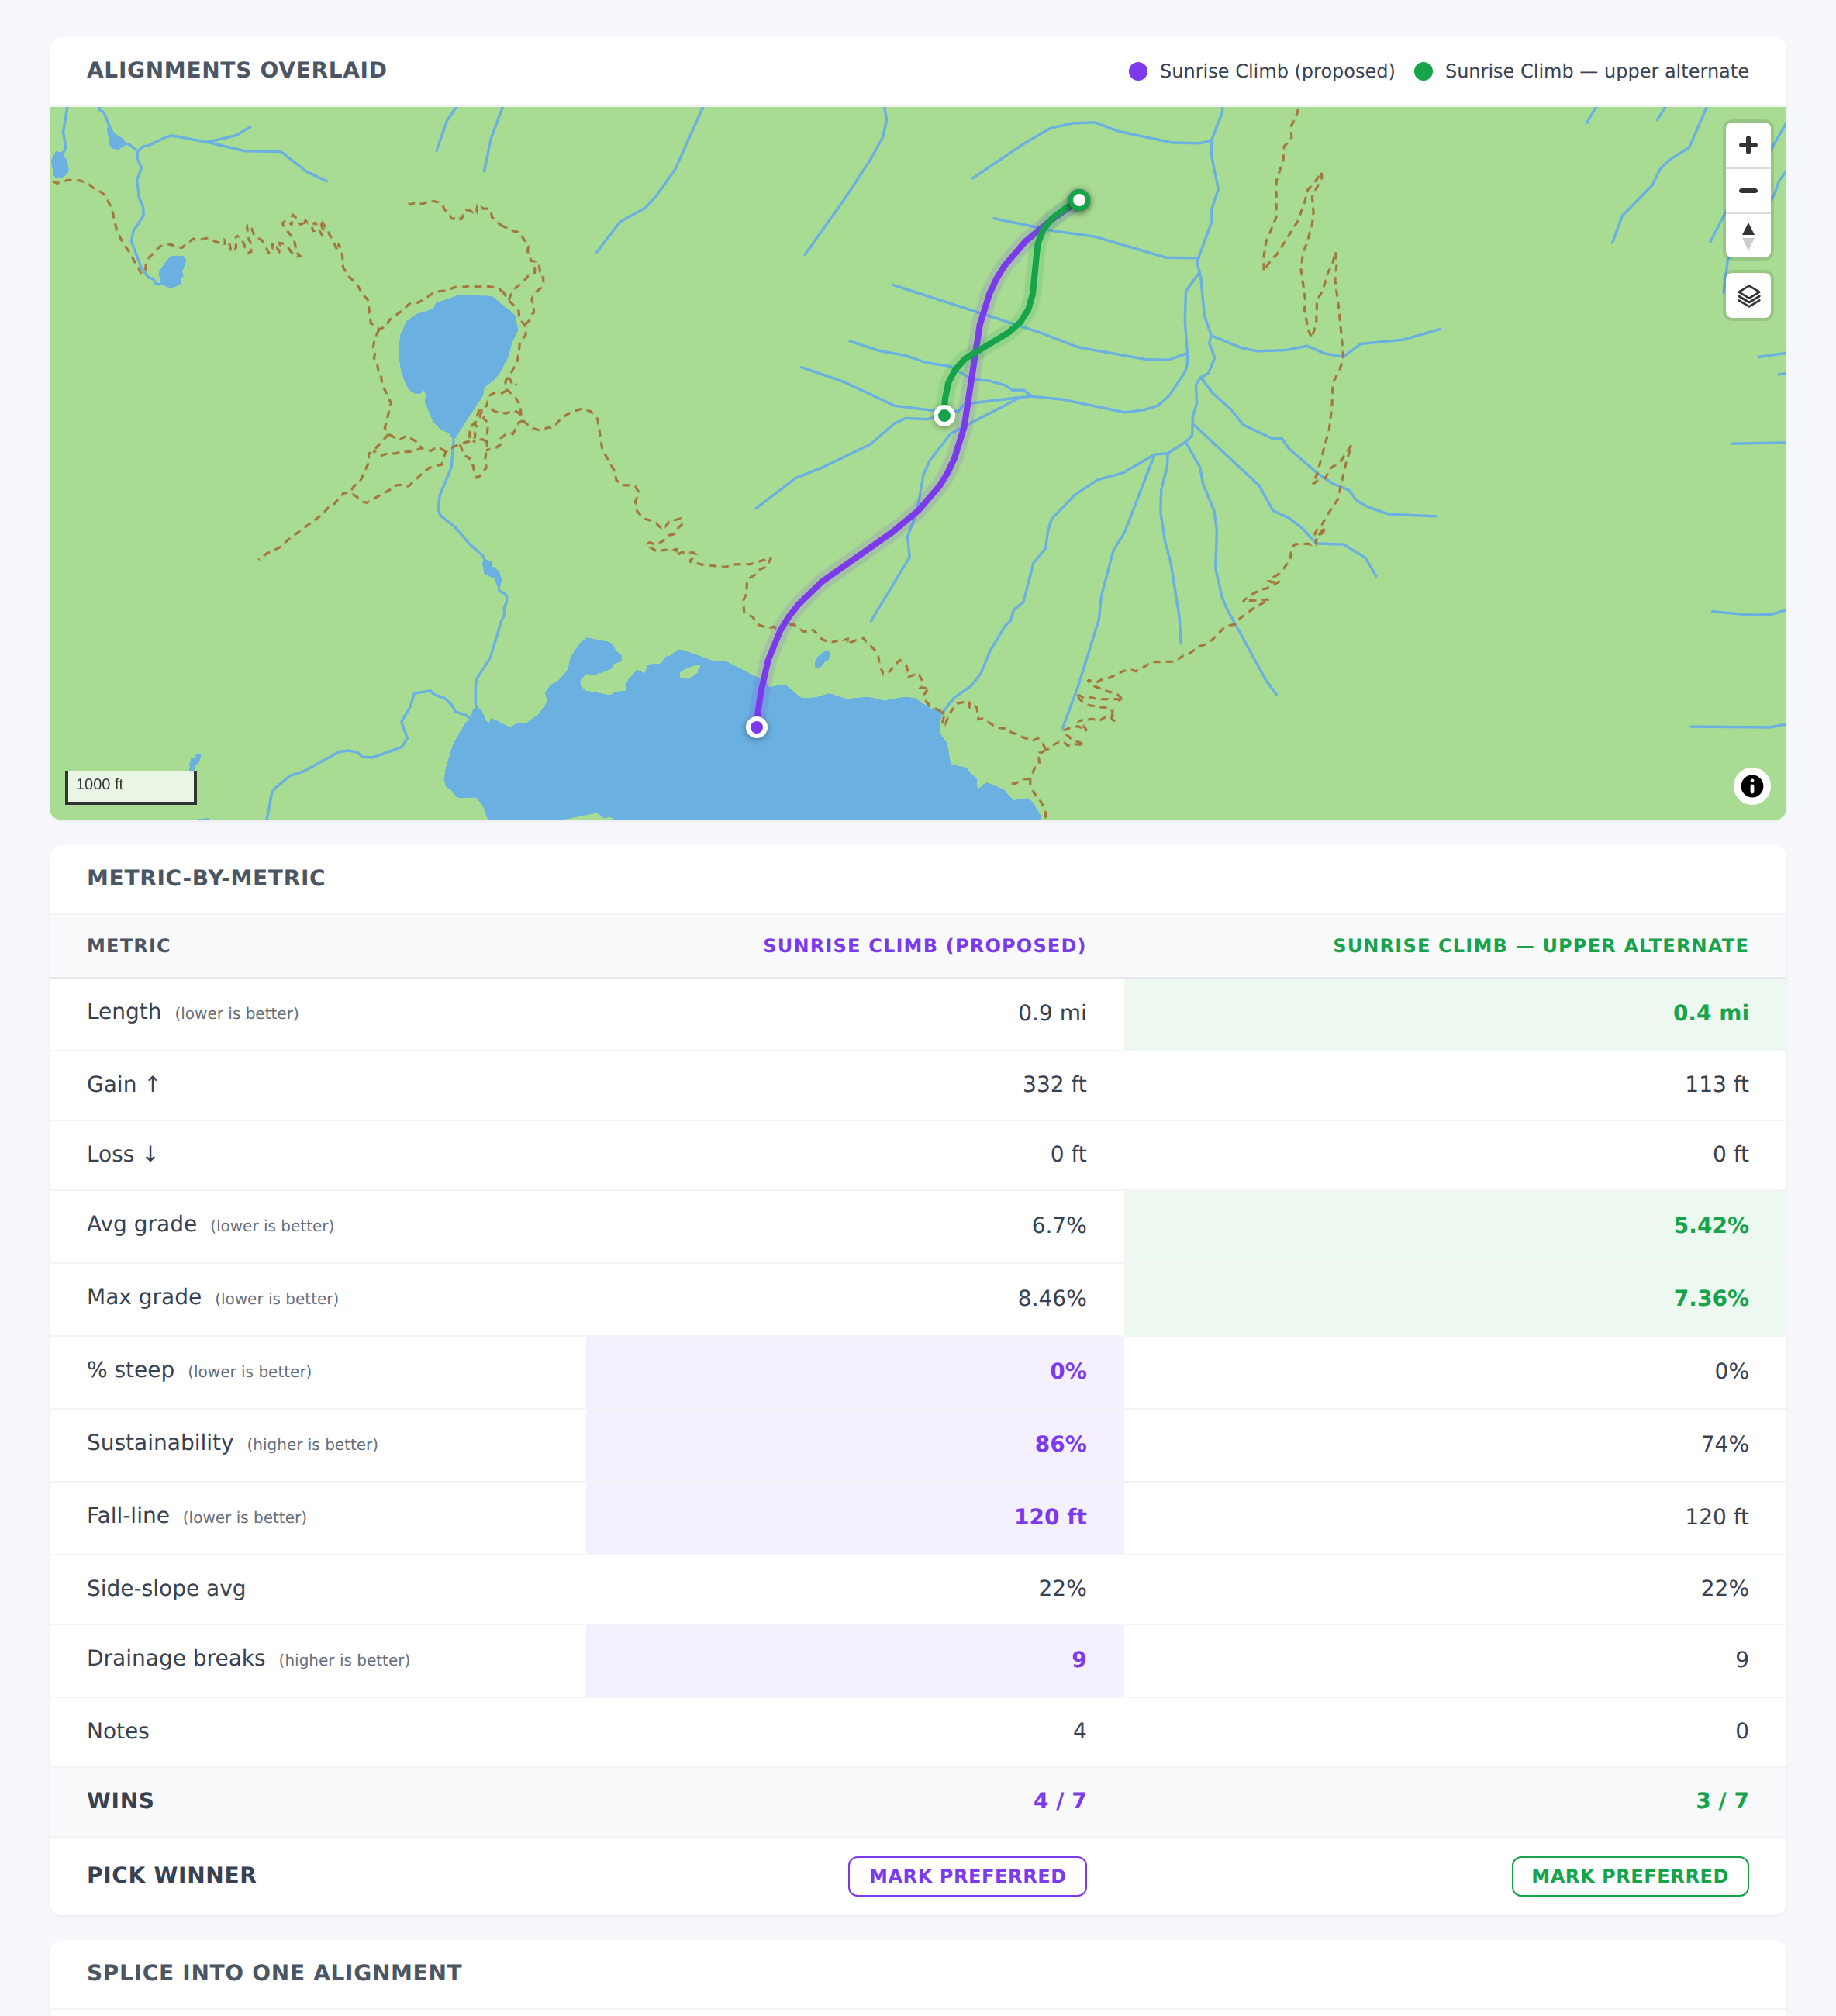Select the Sunrise Climb (proposed) column header
Screen dimensions: 1836x2016
(x=924, y=945)
